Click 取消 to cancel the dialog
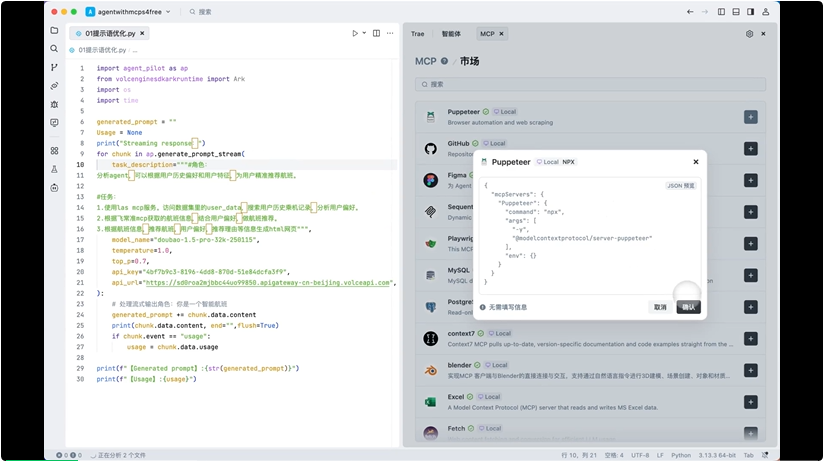Viewport: 824px width, 461px height. (660, 307)
